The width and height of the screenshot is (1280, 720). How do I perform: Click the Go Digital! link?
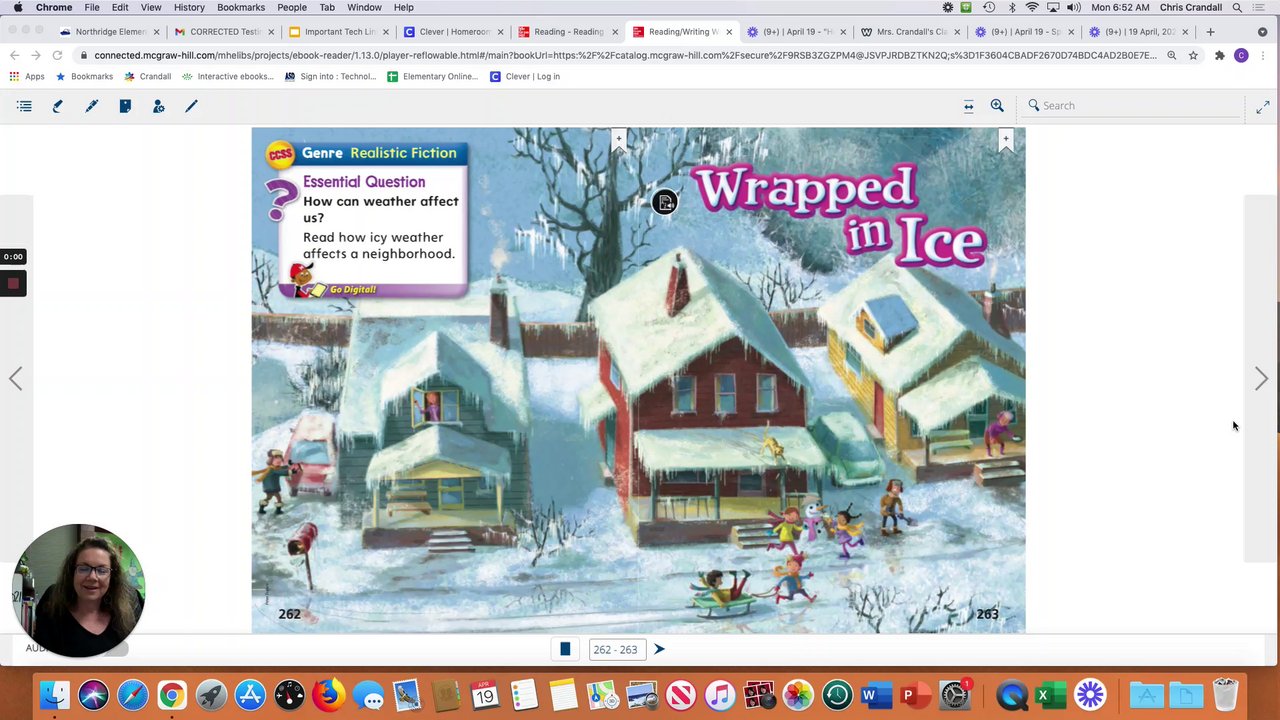pyautogui.click(x=352, y=289)
